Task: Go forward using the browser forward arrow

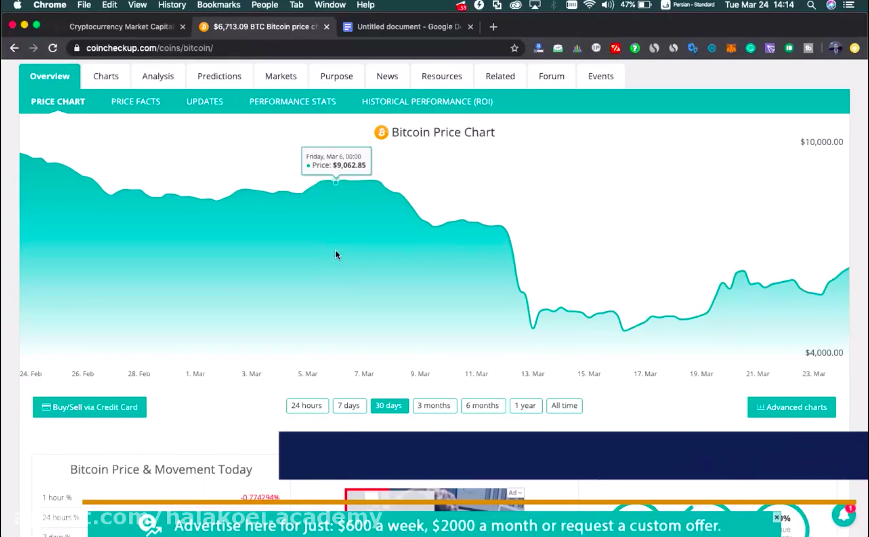Action: pyautogui.click(x=33, y=48)
